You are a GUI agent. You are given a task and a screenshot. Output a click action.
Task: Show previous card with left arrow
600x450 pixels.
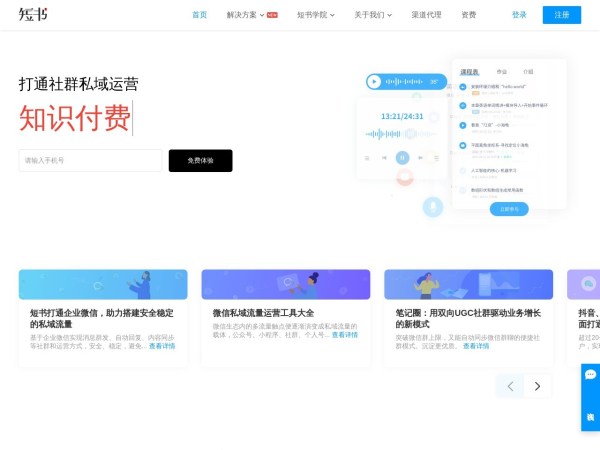[511, 386]
